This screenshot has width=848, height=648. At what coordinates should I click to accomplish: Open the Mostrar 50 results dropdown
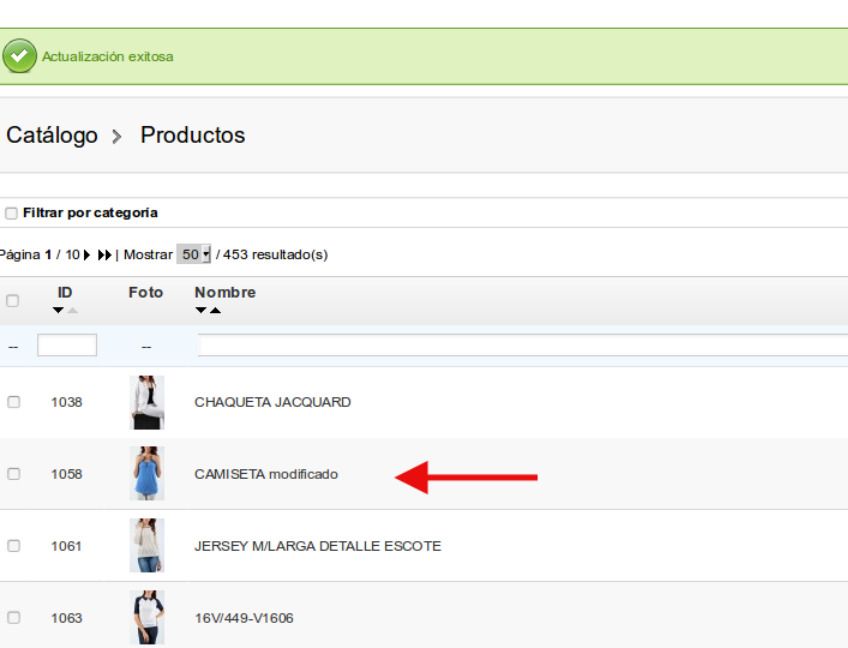[x=194, y=254]
